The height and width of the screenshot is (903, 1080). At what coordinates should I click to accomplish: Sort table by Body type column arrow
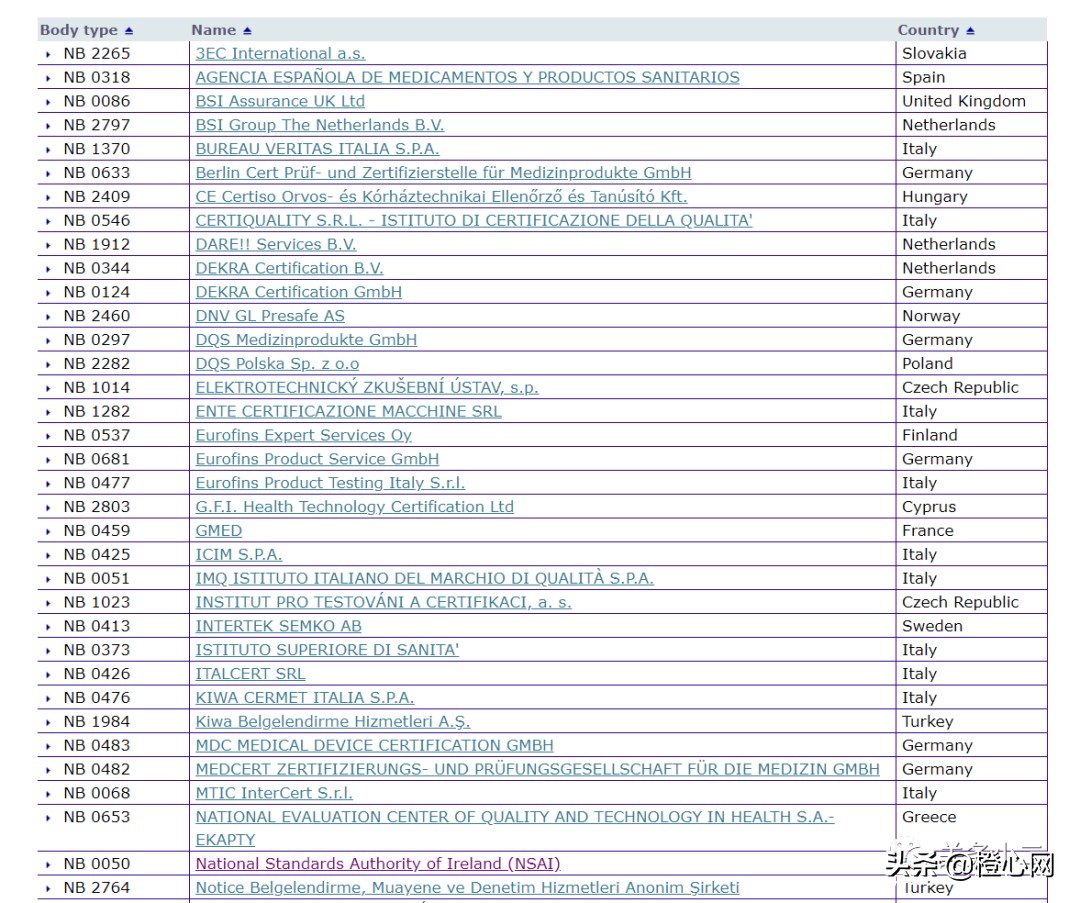129,31
